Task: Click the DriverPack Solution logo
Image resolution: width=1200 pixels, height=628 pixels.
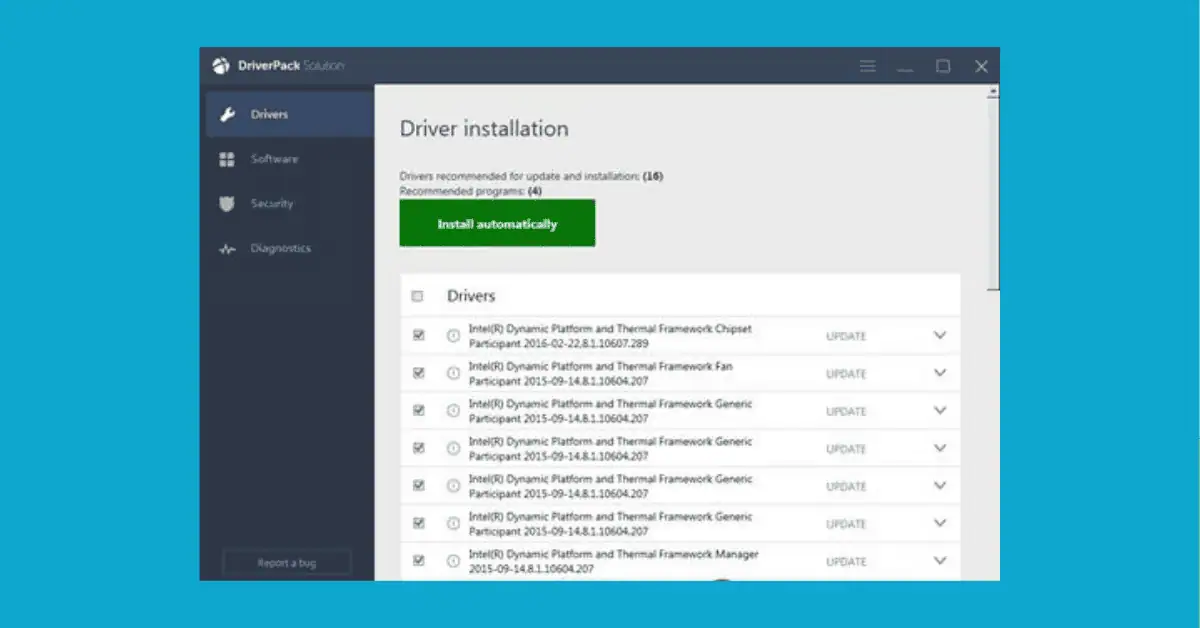Action: point(222,65)
